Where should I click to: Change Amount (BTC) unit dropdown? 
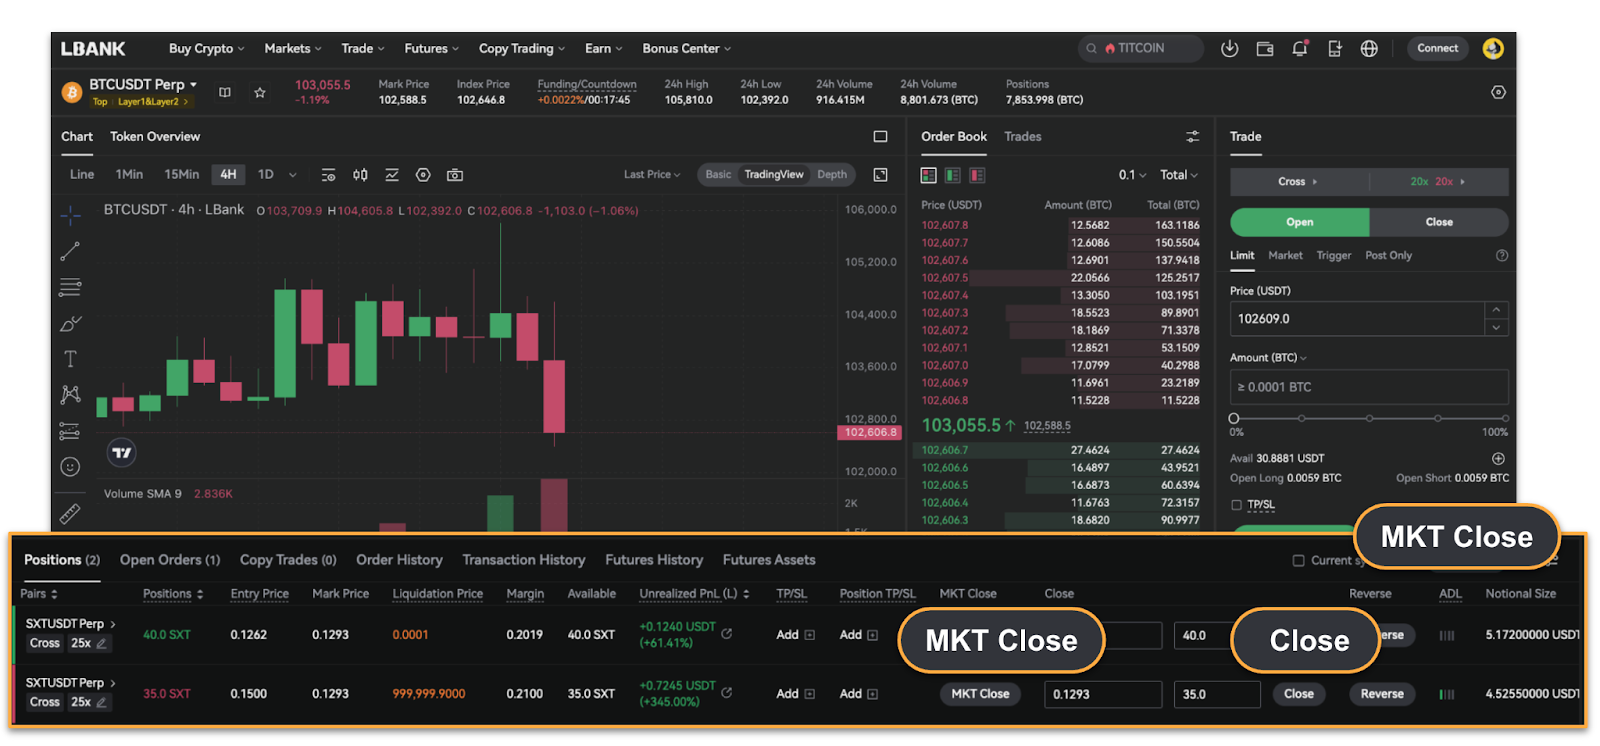(x=1268, y=358)
